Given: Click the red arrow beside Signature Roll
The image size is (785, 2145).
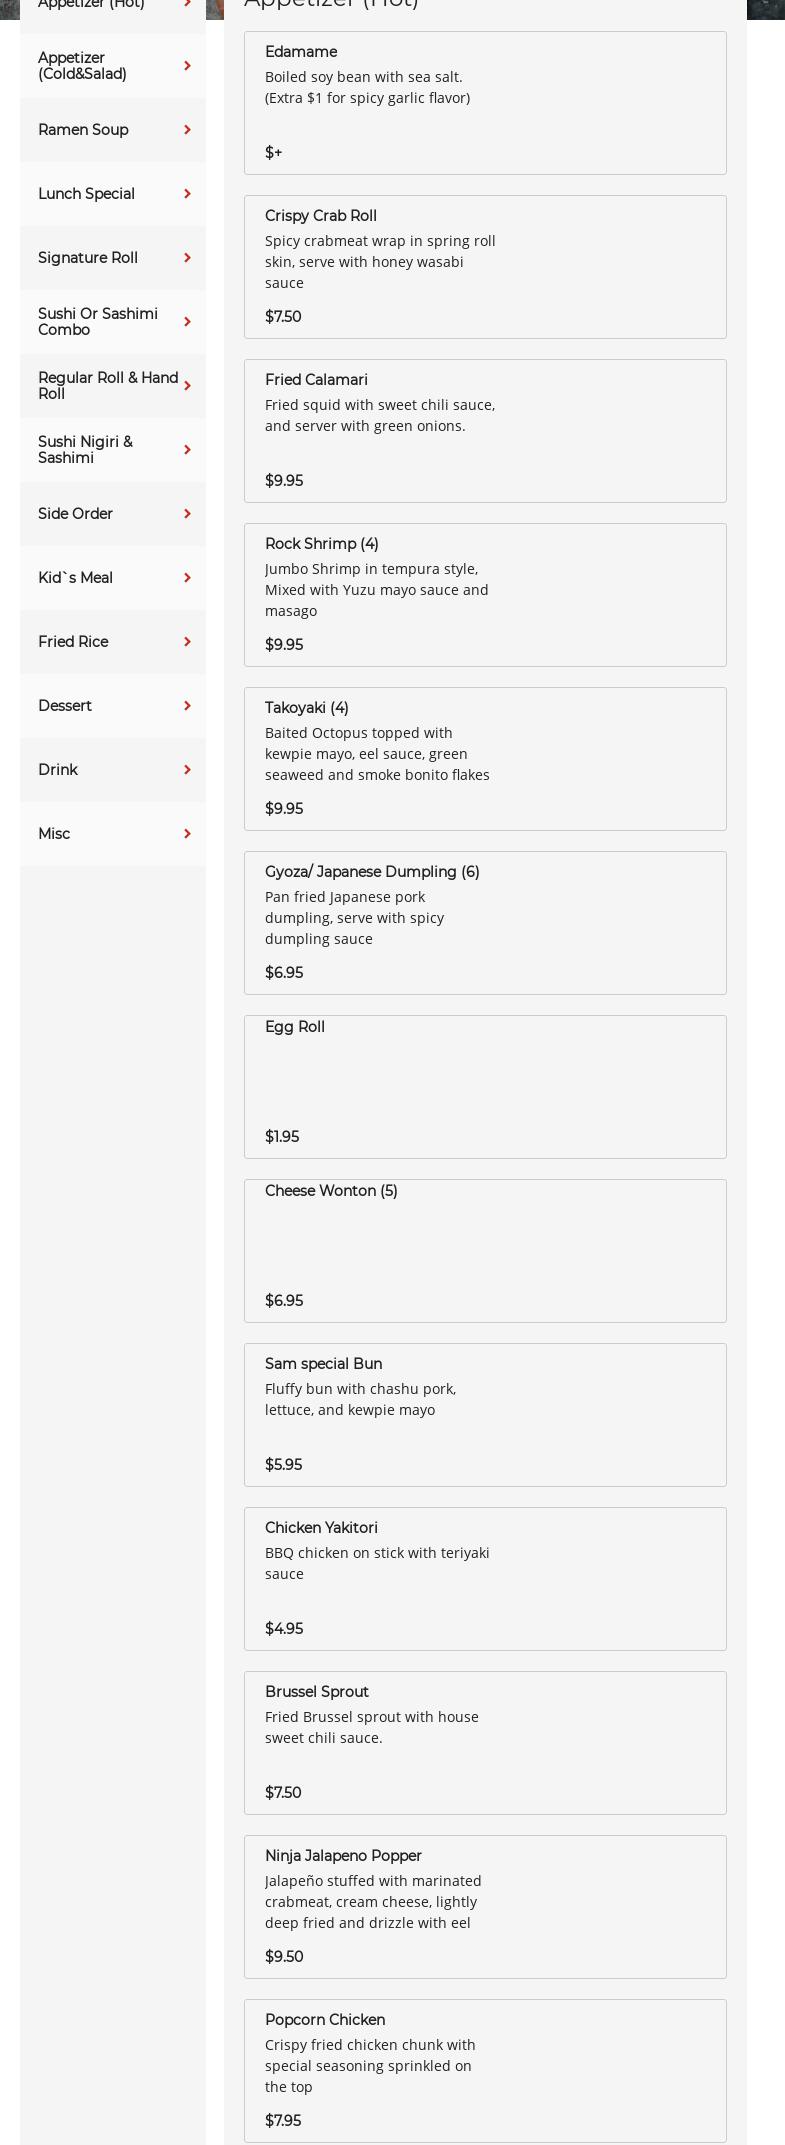Looking at the screenshot, I should pos(187,258).
